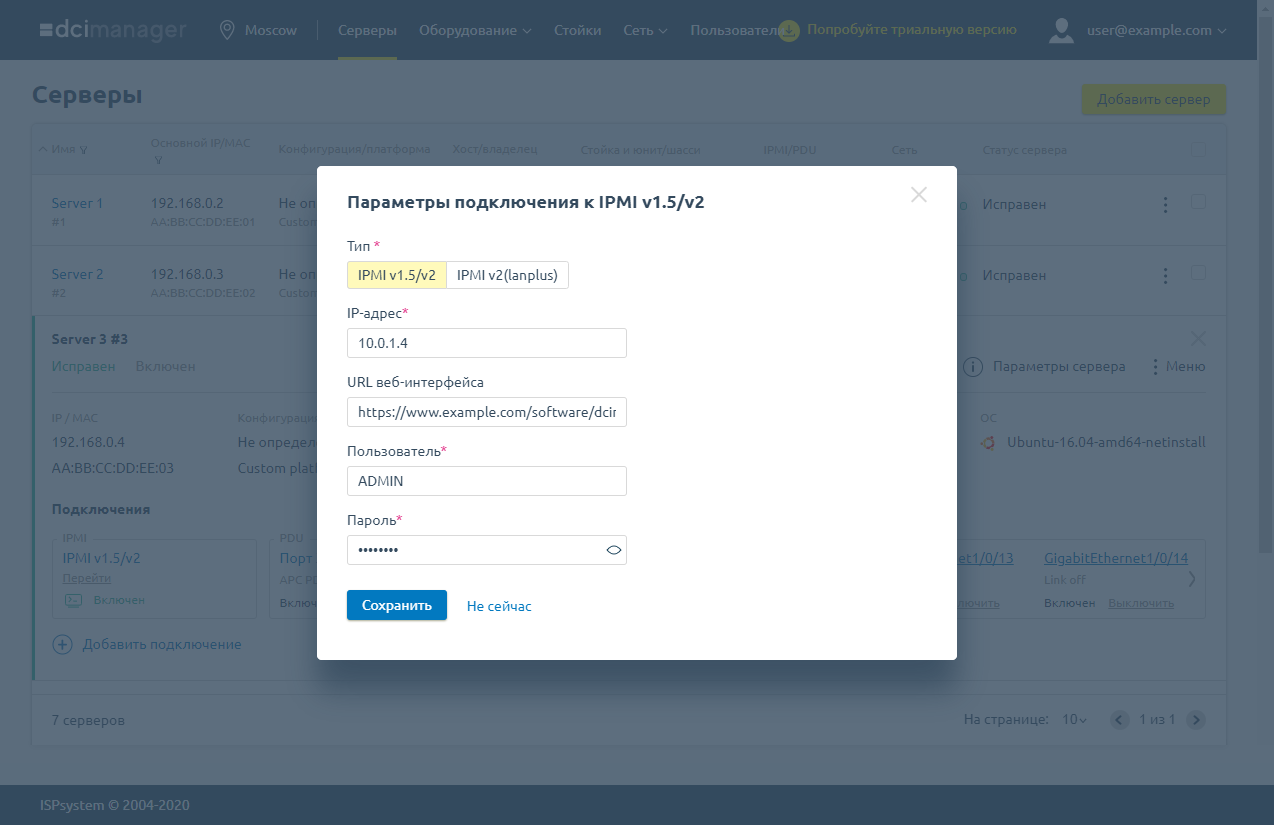1274x825 pixels.
Task: Click the Moscow location pin icon
Action: (227, 30)
